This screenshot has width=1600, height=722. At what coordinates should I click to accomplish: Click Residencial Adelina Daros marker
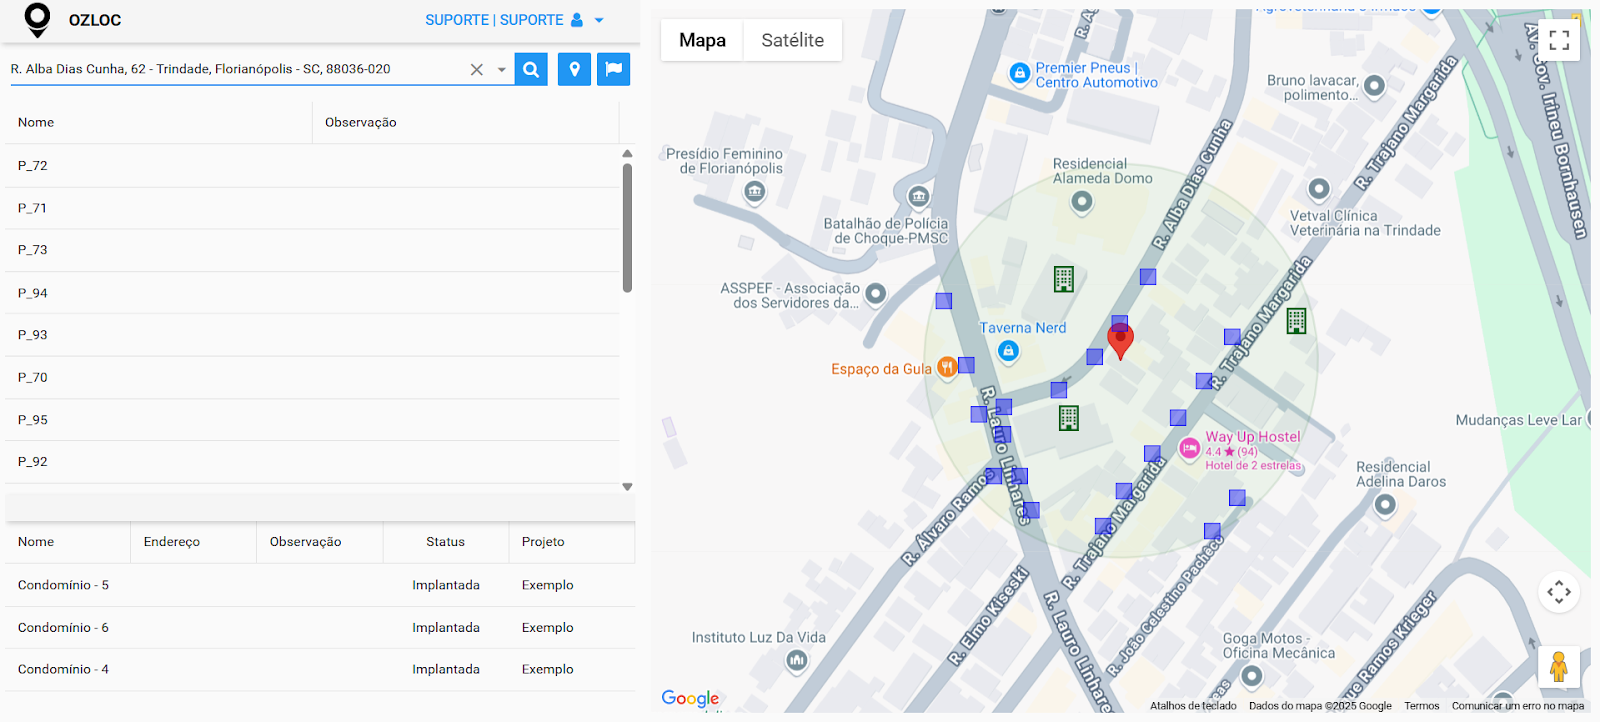pos(1385,505)
